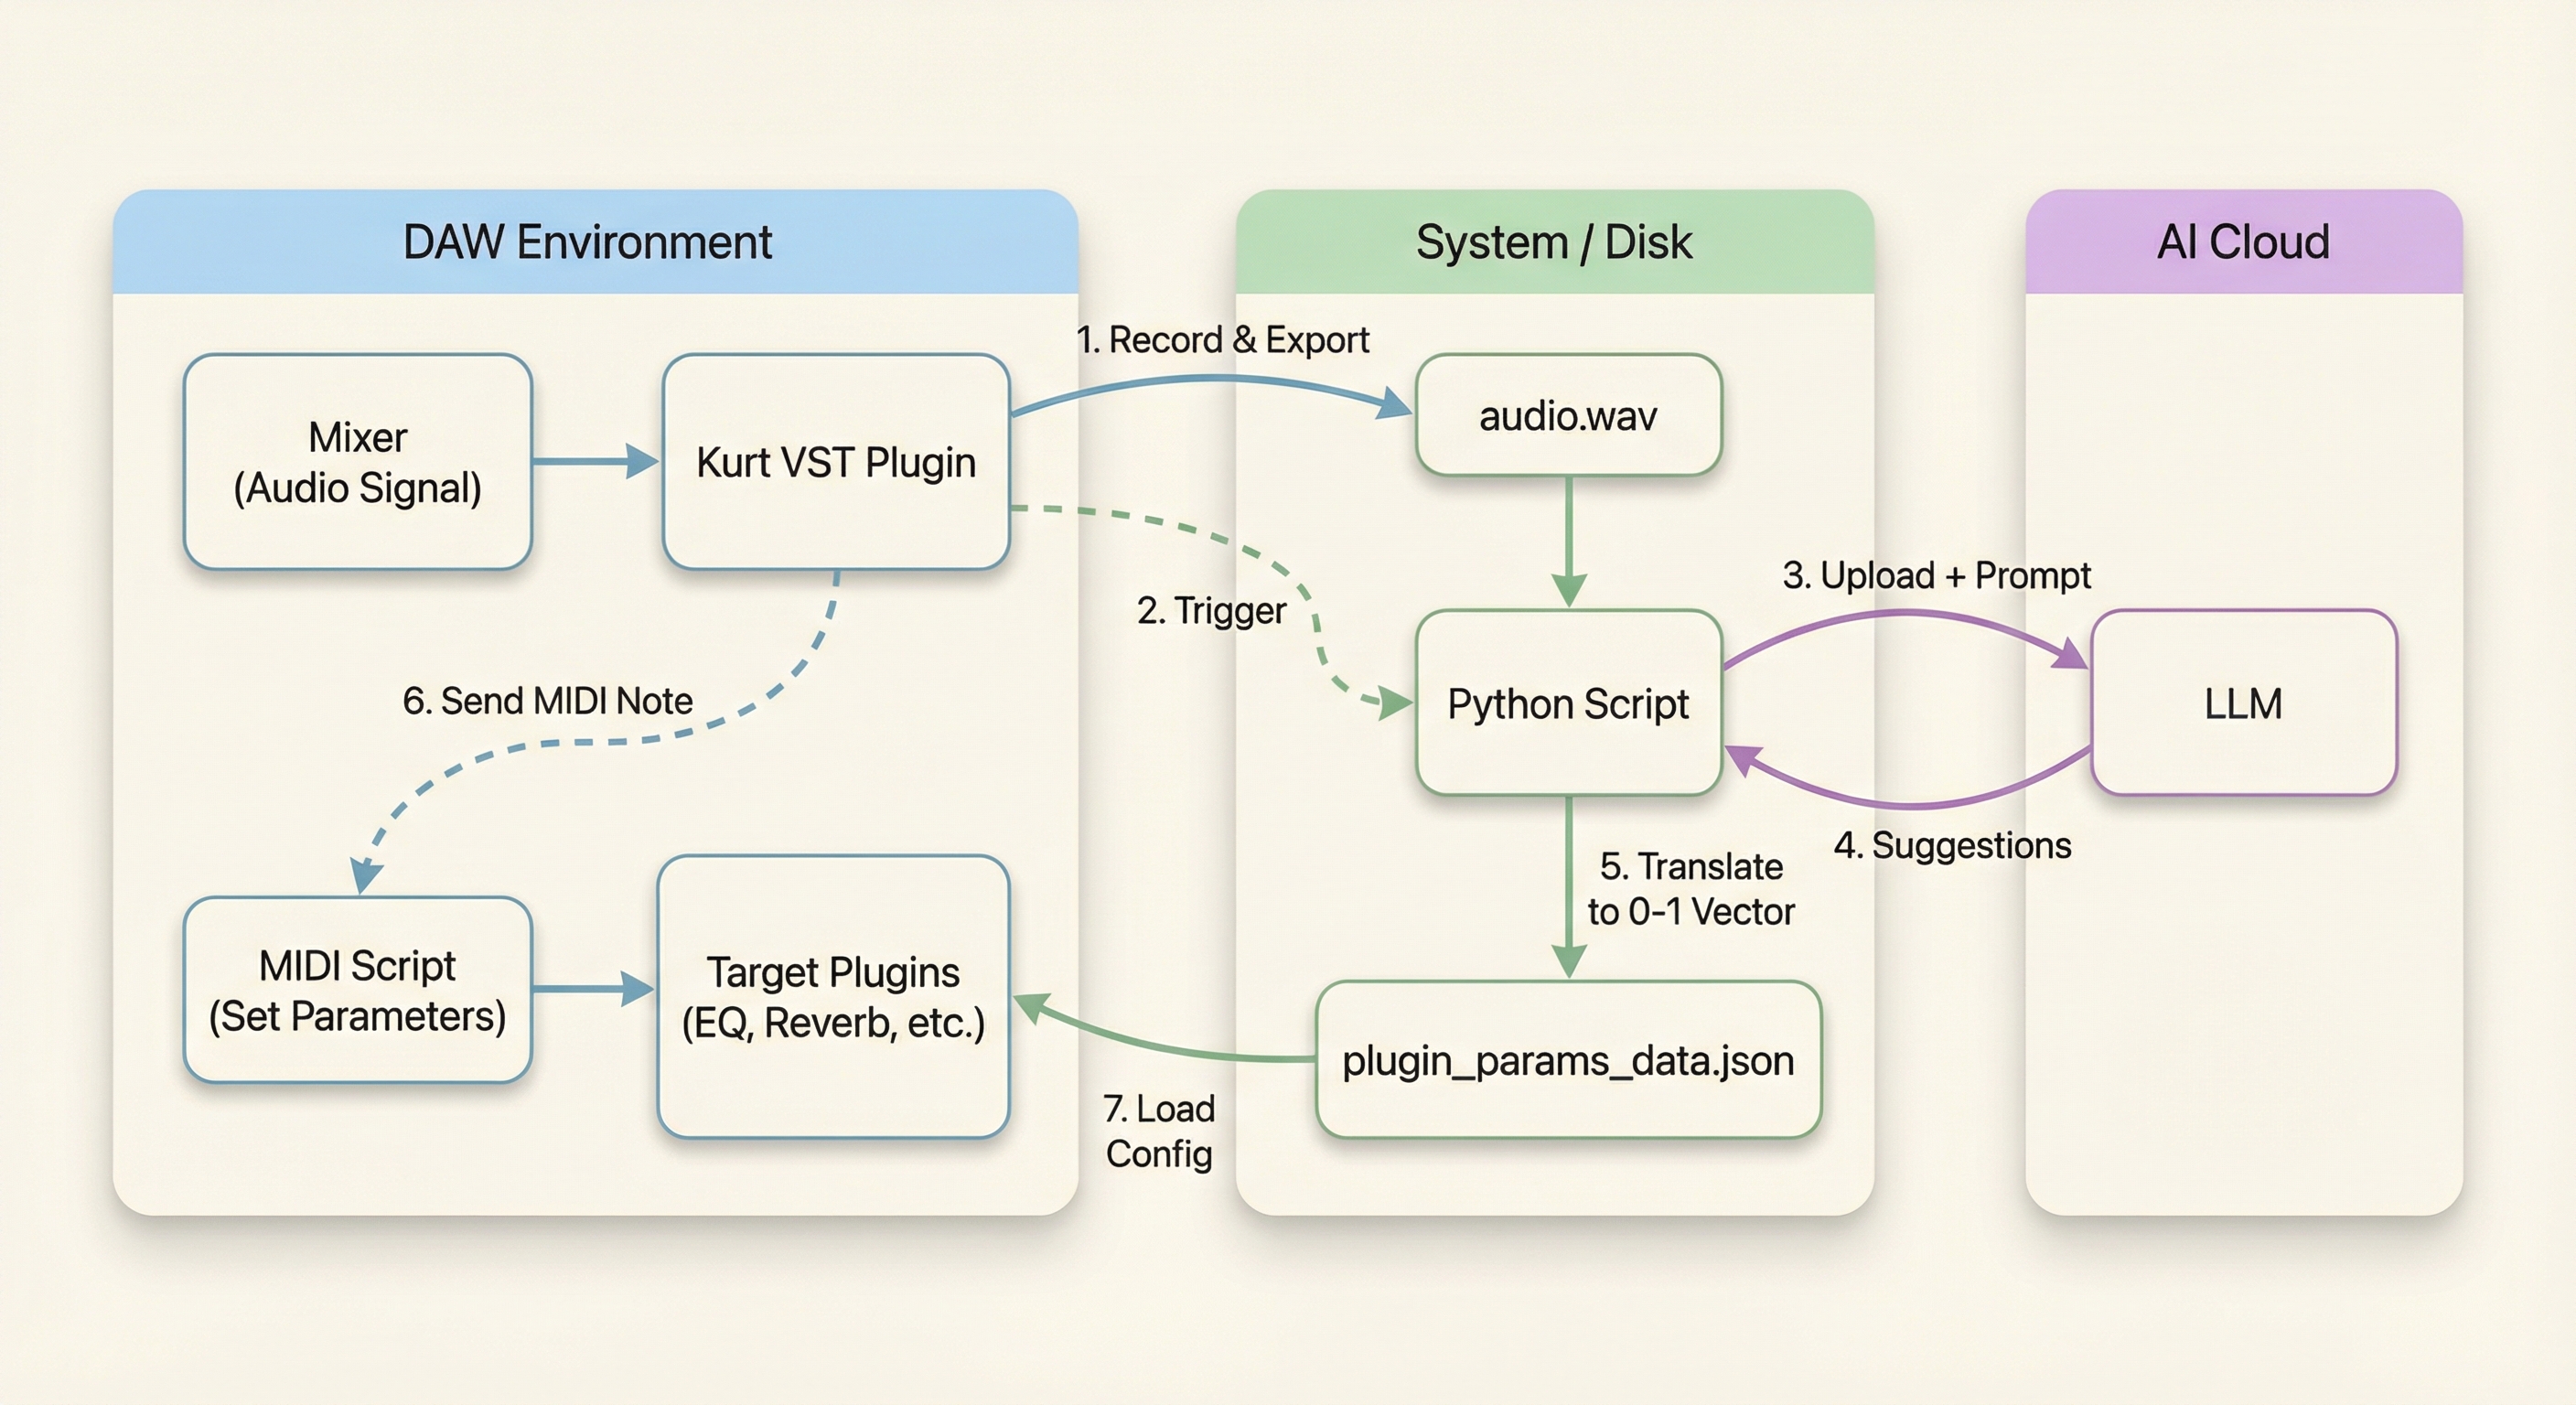The width and height of the screenshot is (2576, 1405).
Task: Click the System / Disk header
Action: click(1554, 242)
